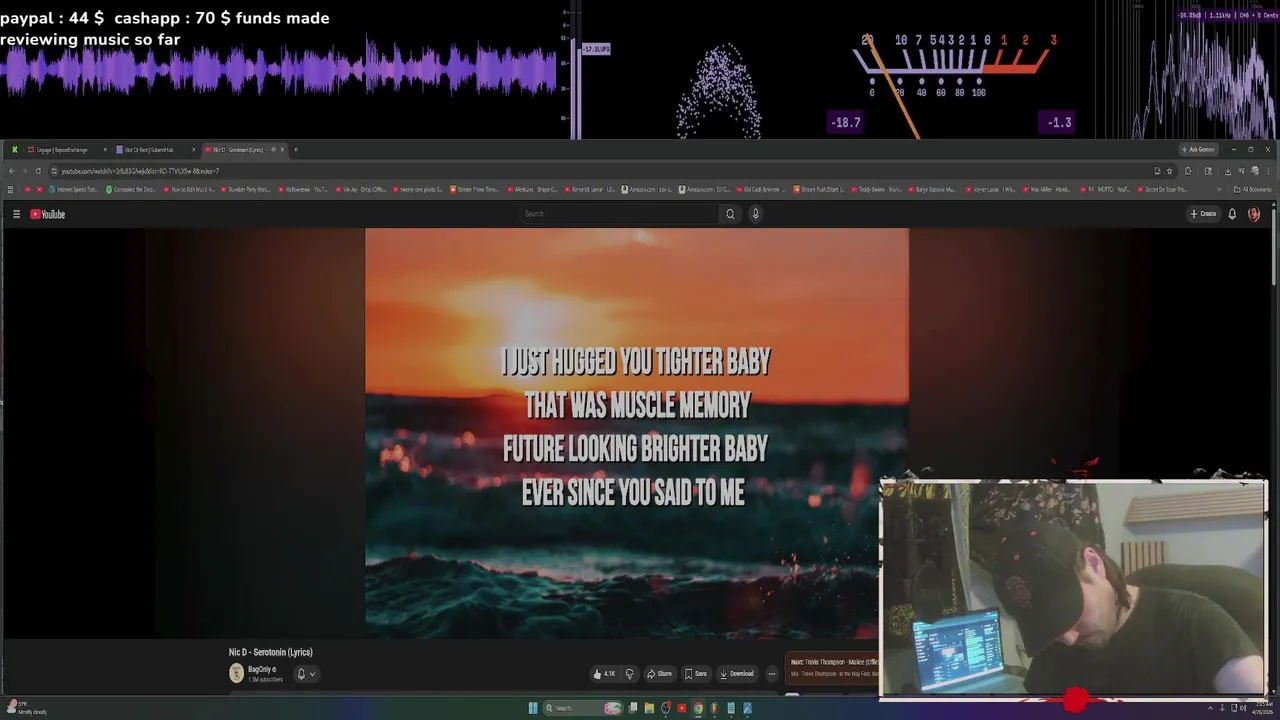Focus the YouTube search field
1280x720 pixels.
click(619, 214)
